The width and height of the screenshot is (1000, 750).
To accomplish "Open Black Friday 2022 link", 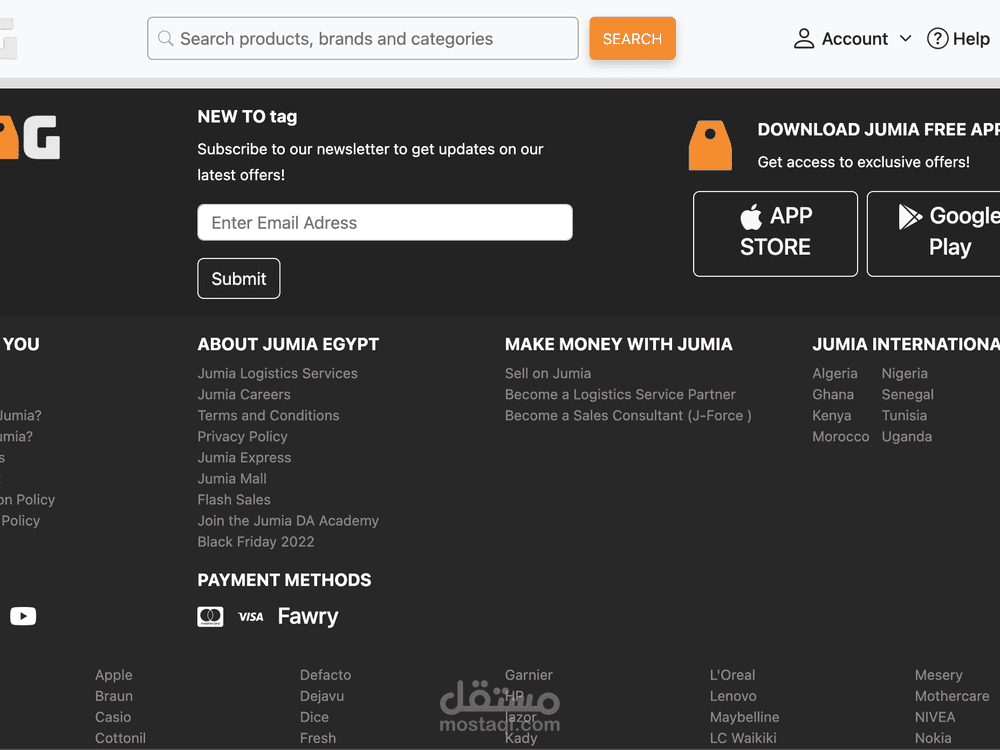I will [x=256, y=541].
